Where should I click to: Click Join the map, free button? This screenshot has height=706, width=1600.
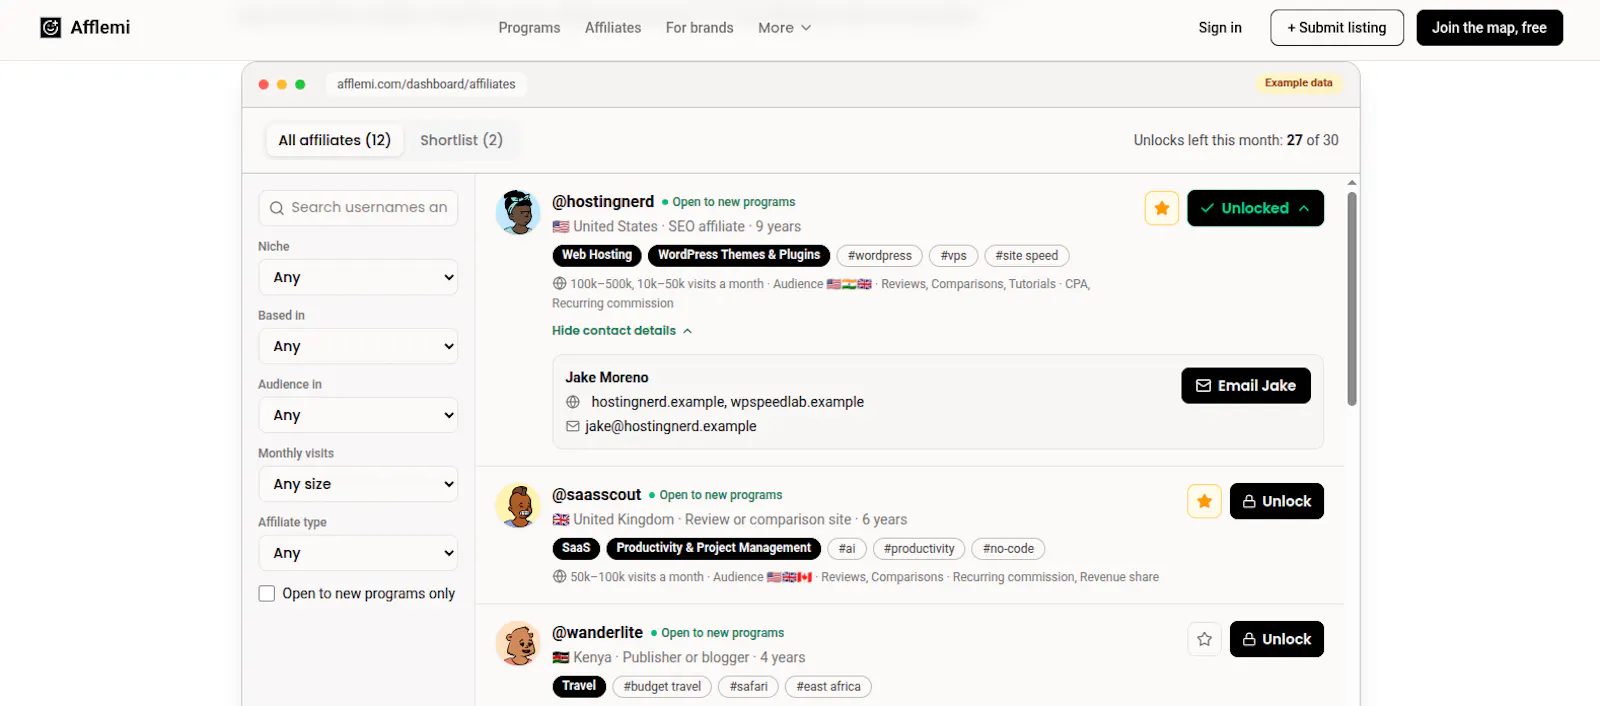pos(1489,28)
